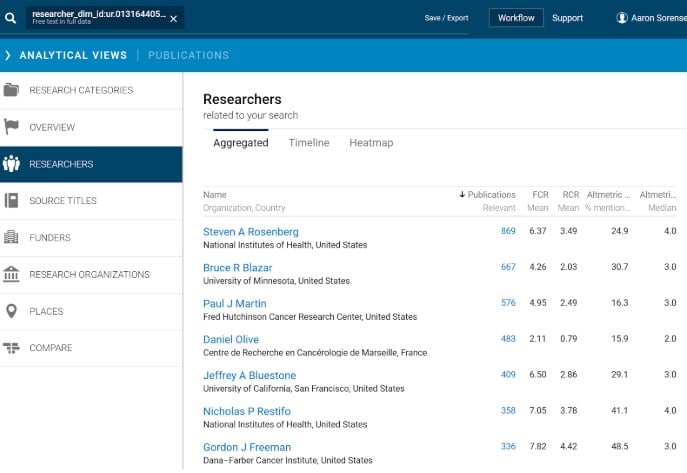Click the Overview flag icon
The image size is (687, 473).
point(12,127)
